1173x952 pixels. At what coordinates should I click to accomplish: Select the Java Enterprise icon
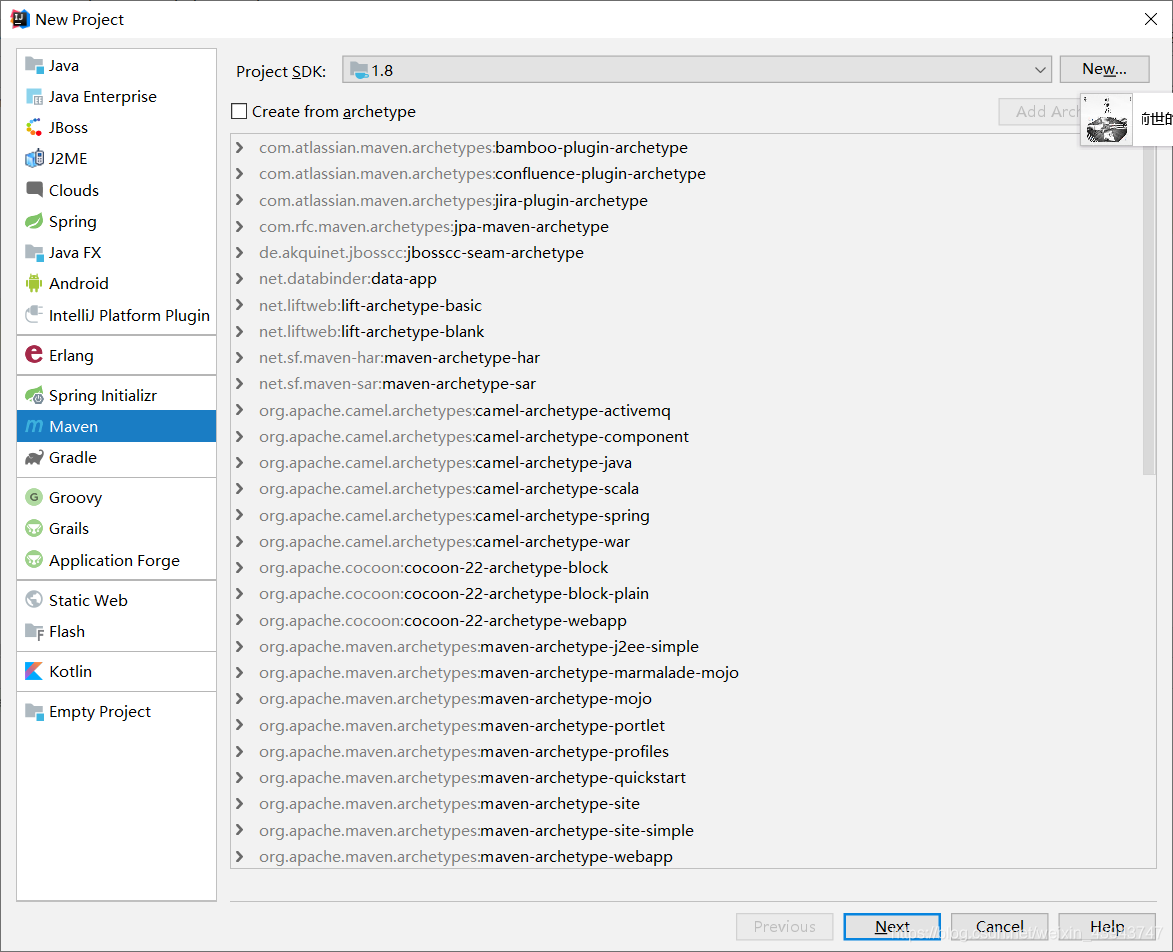pos(34,96)
